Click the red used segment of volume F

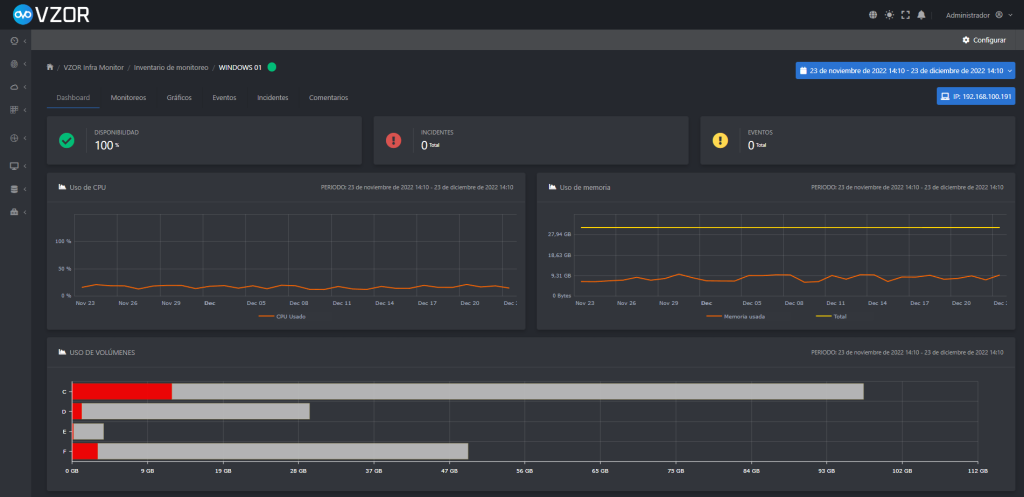pos(86,451)
